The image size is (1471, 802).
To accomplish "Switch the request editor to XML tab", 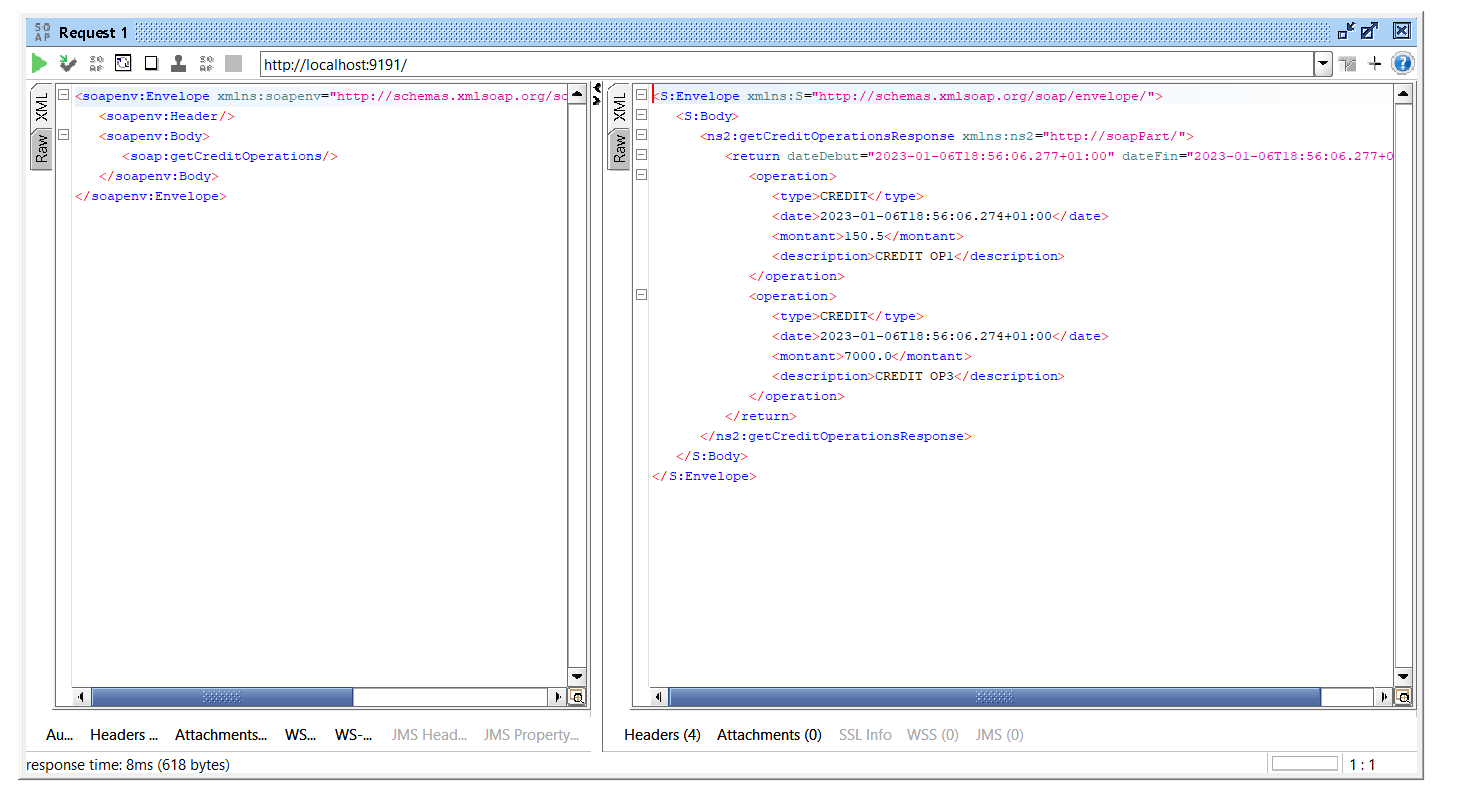I will (x=41, y=107).
